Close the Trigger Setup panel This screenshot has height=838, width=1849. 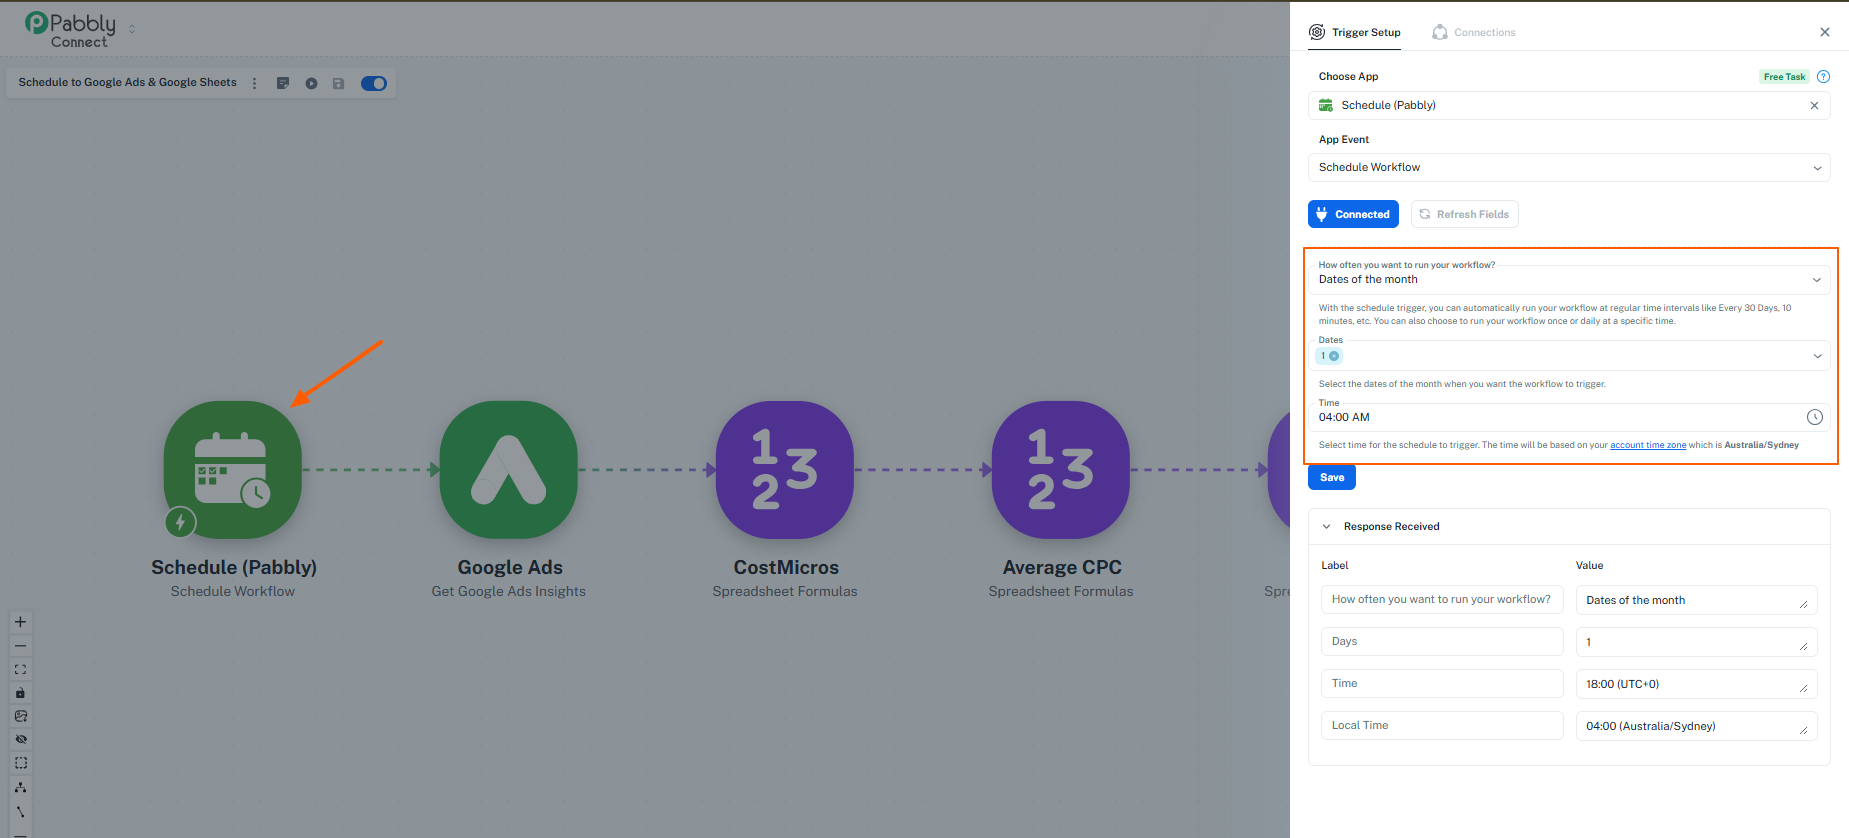[x=1825, y=32]
